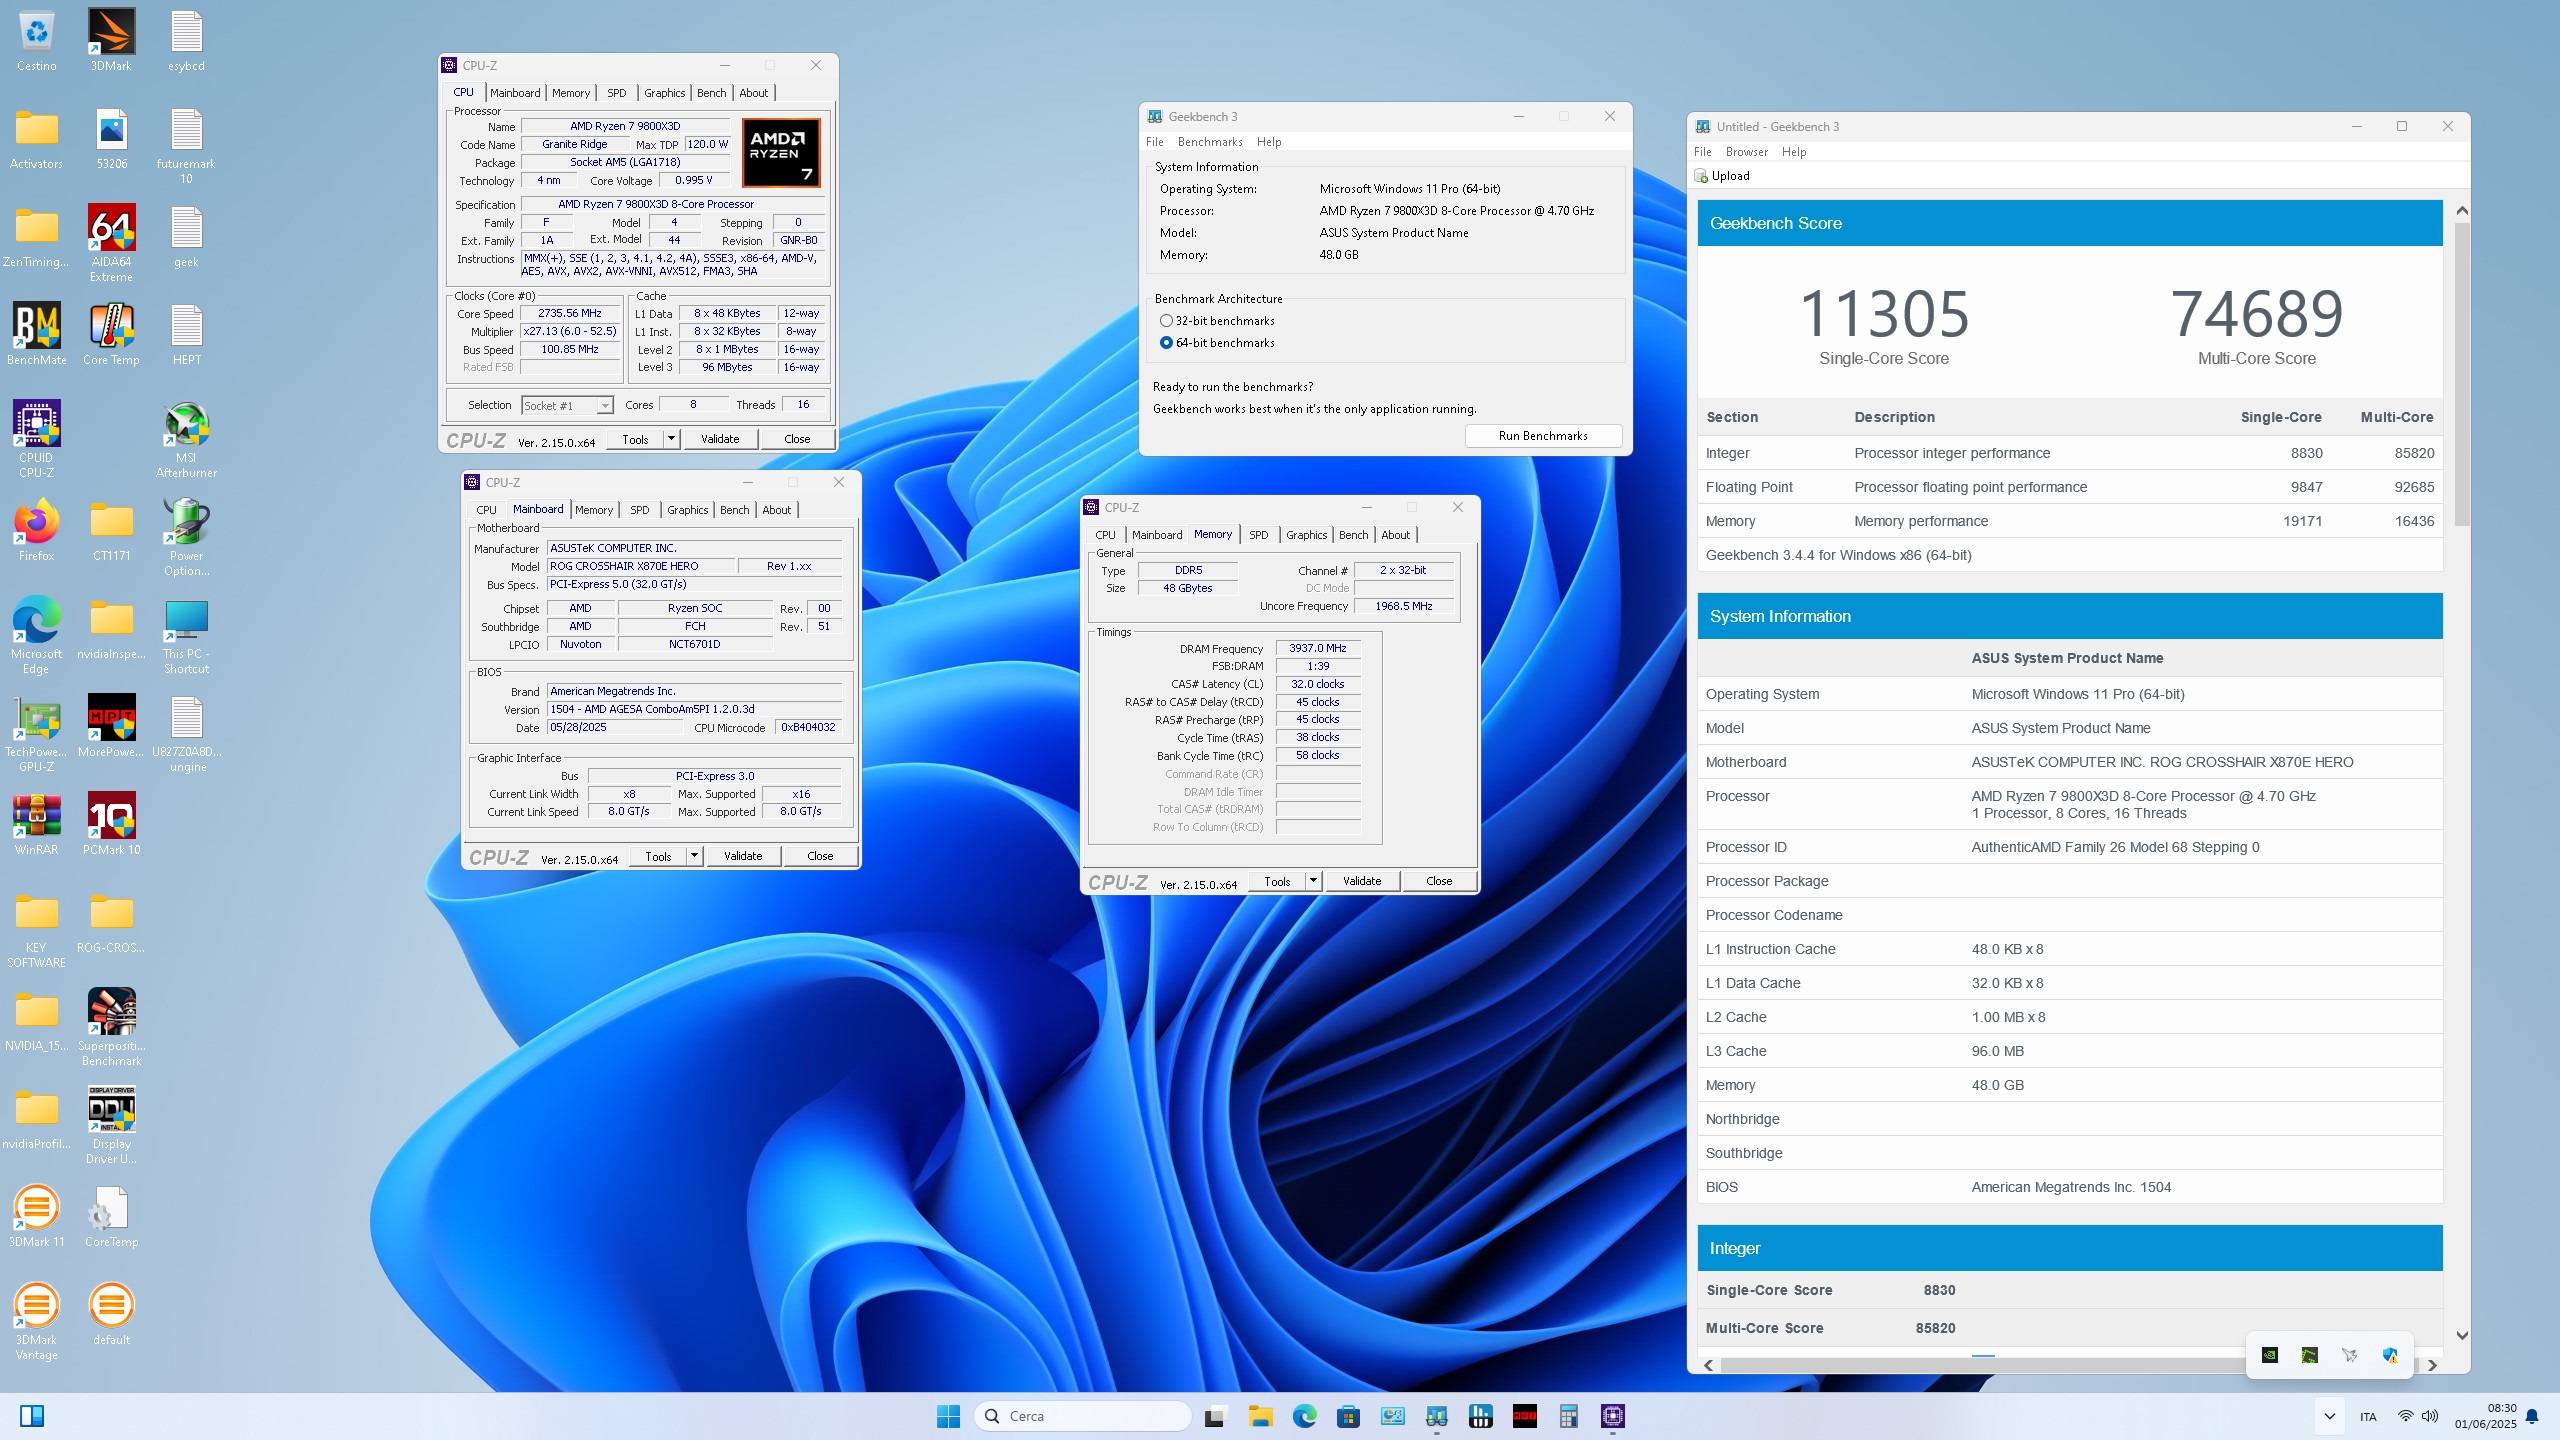
Task: Click the Upload icon in Geekbench results
Action: pyautogui.click(x=1701, y=176)
